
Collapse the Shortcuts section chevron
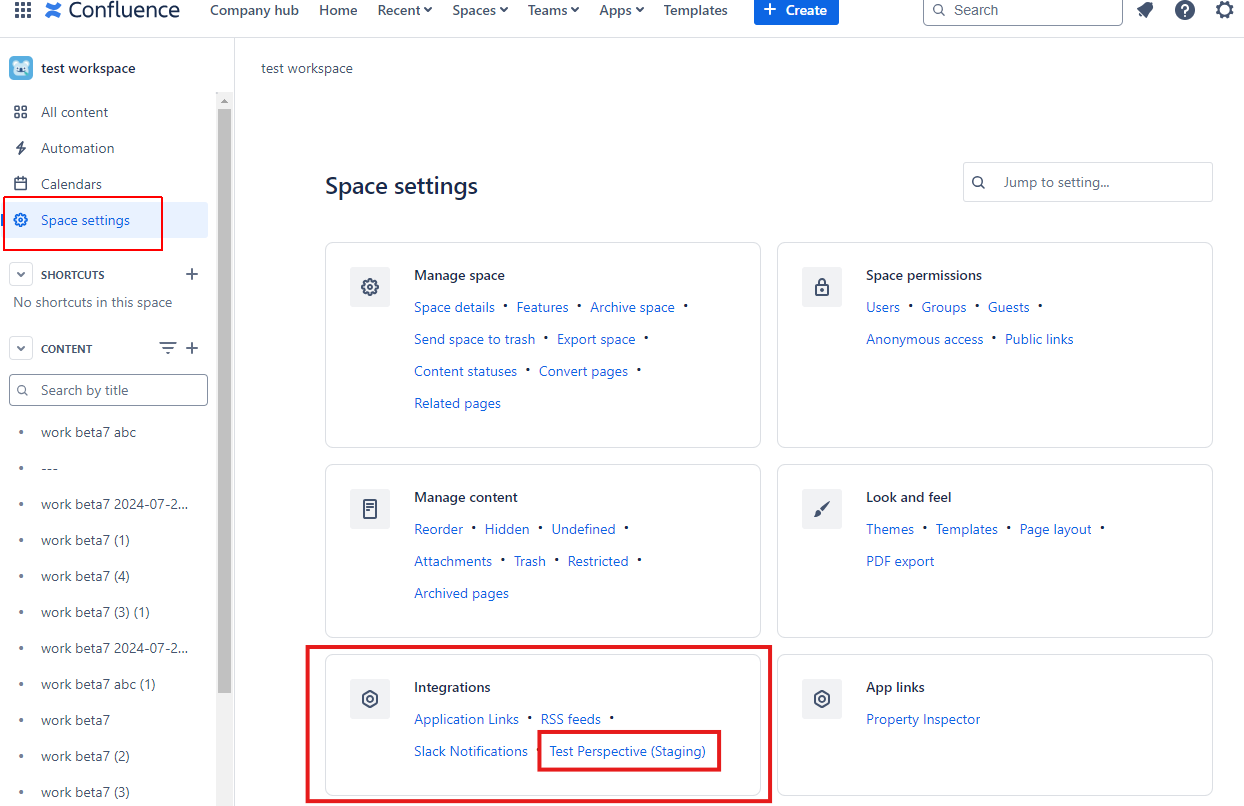(x=22, y=274)
